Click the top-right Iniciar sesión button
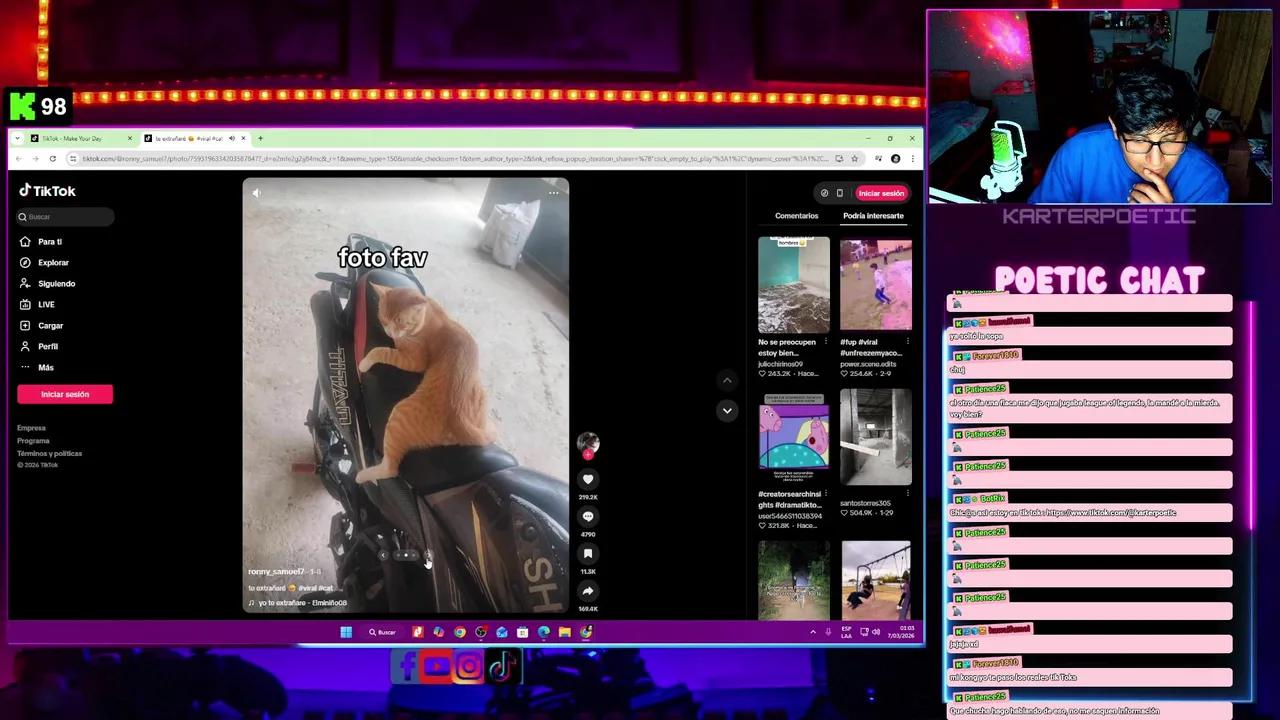1280x720 pixels. [x=881, y=193]
